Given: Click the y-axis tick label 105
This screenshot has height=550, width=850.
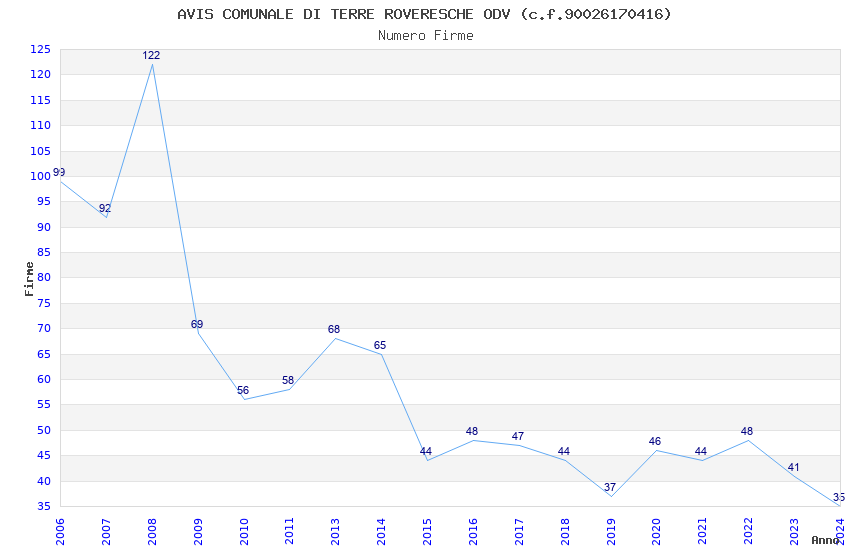Looking at the screenshot, I should 41,151.
